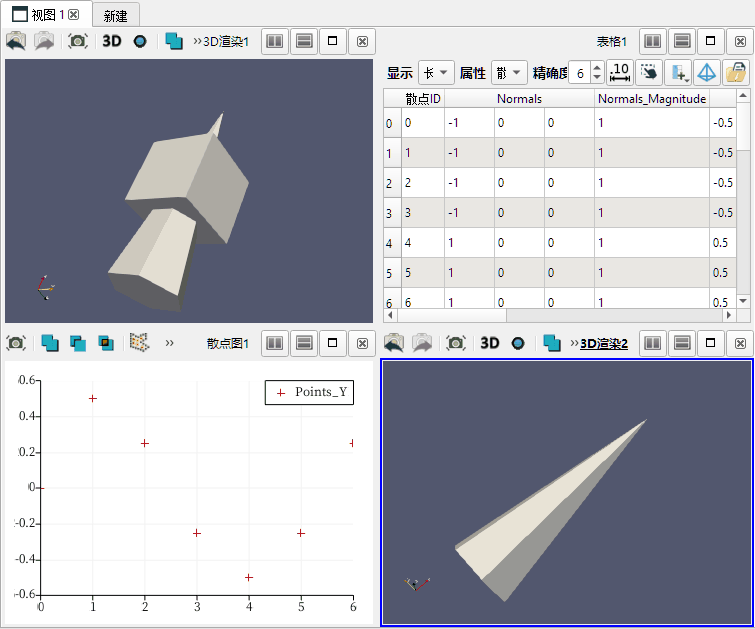755x629 pixels.
Task: Increase the precision spinbox value
Action: pyautogui.click(x=597, y=67)
